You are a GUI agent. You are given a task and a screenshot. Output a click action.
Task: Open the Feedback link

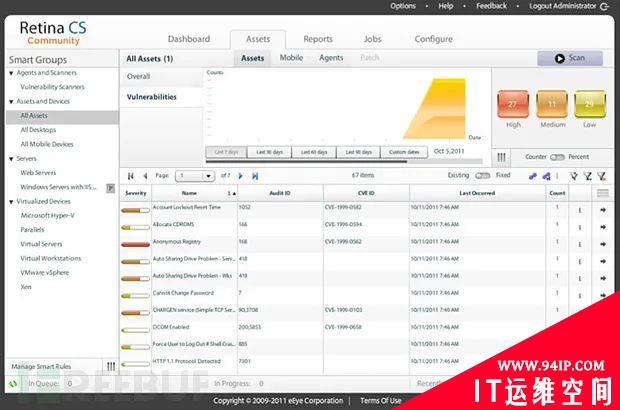[491, 6]
